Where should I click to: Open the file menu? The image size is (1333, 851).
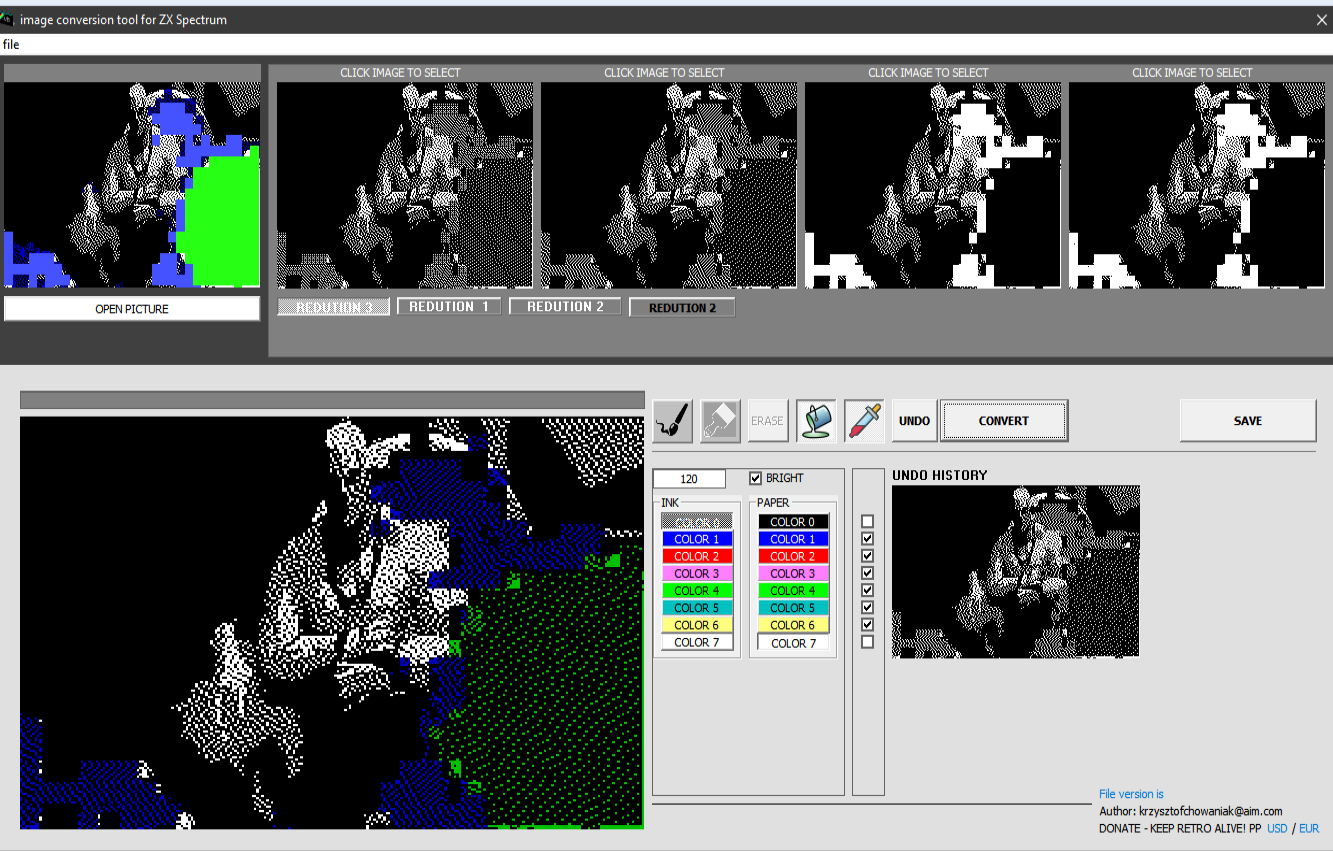click(11, 44)
